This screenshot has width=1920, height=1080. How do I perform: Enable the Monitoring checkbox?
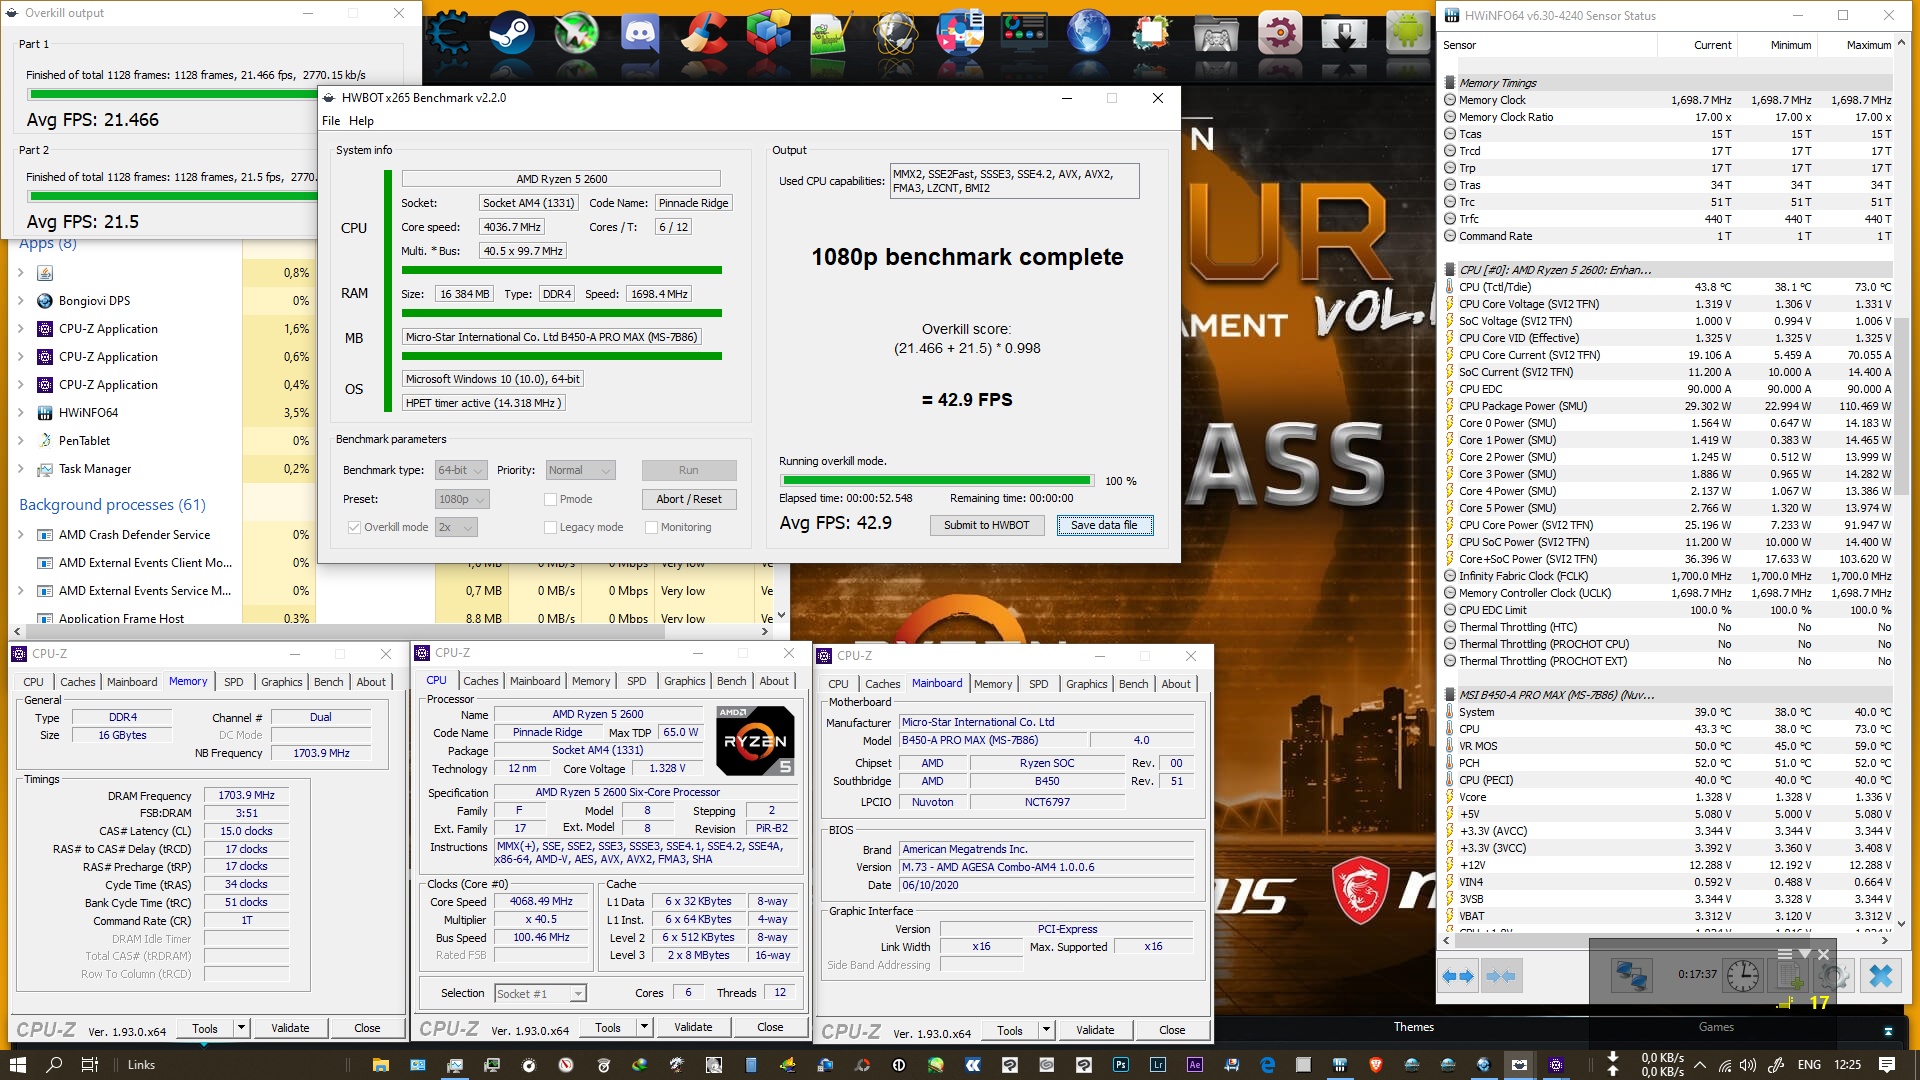point(651,527)
